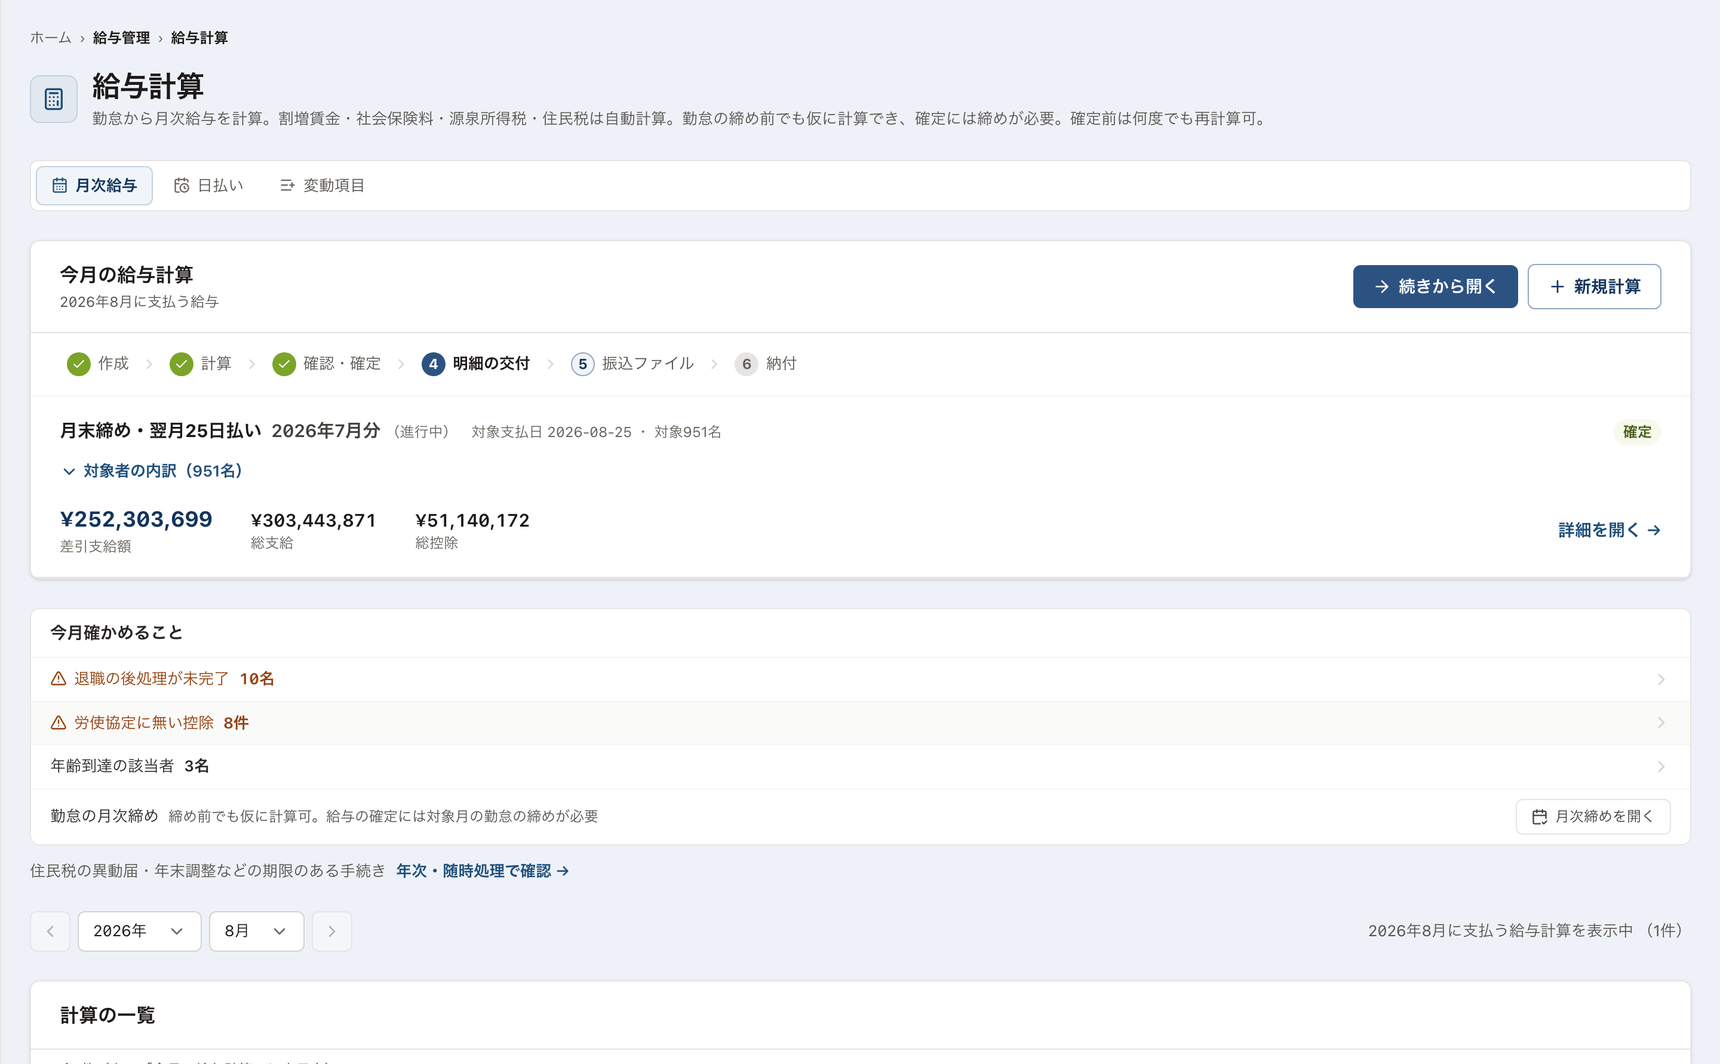Open the 年齢到達の該当者 3名 row

click(x=860, y=767)
